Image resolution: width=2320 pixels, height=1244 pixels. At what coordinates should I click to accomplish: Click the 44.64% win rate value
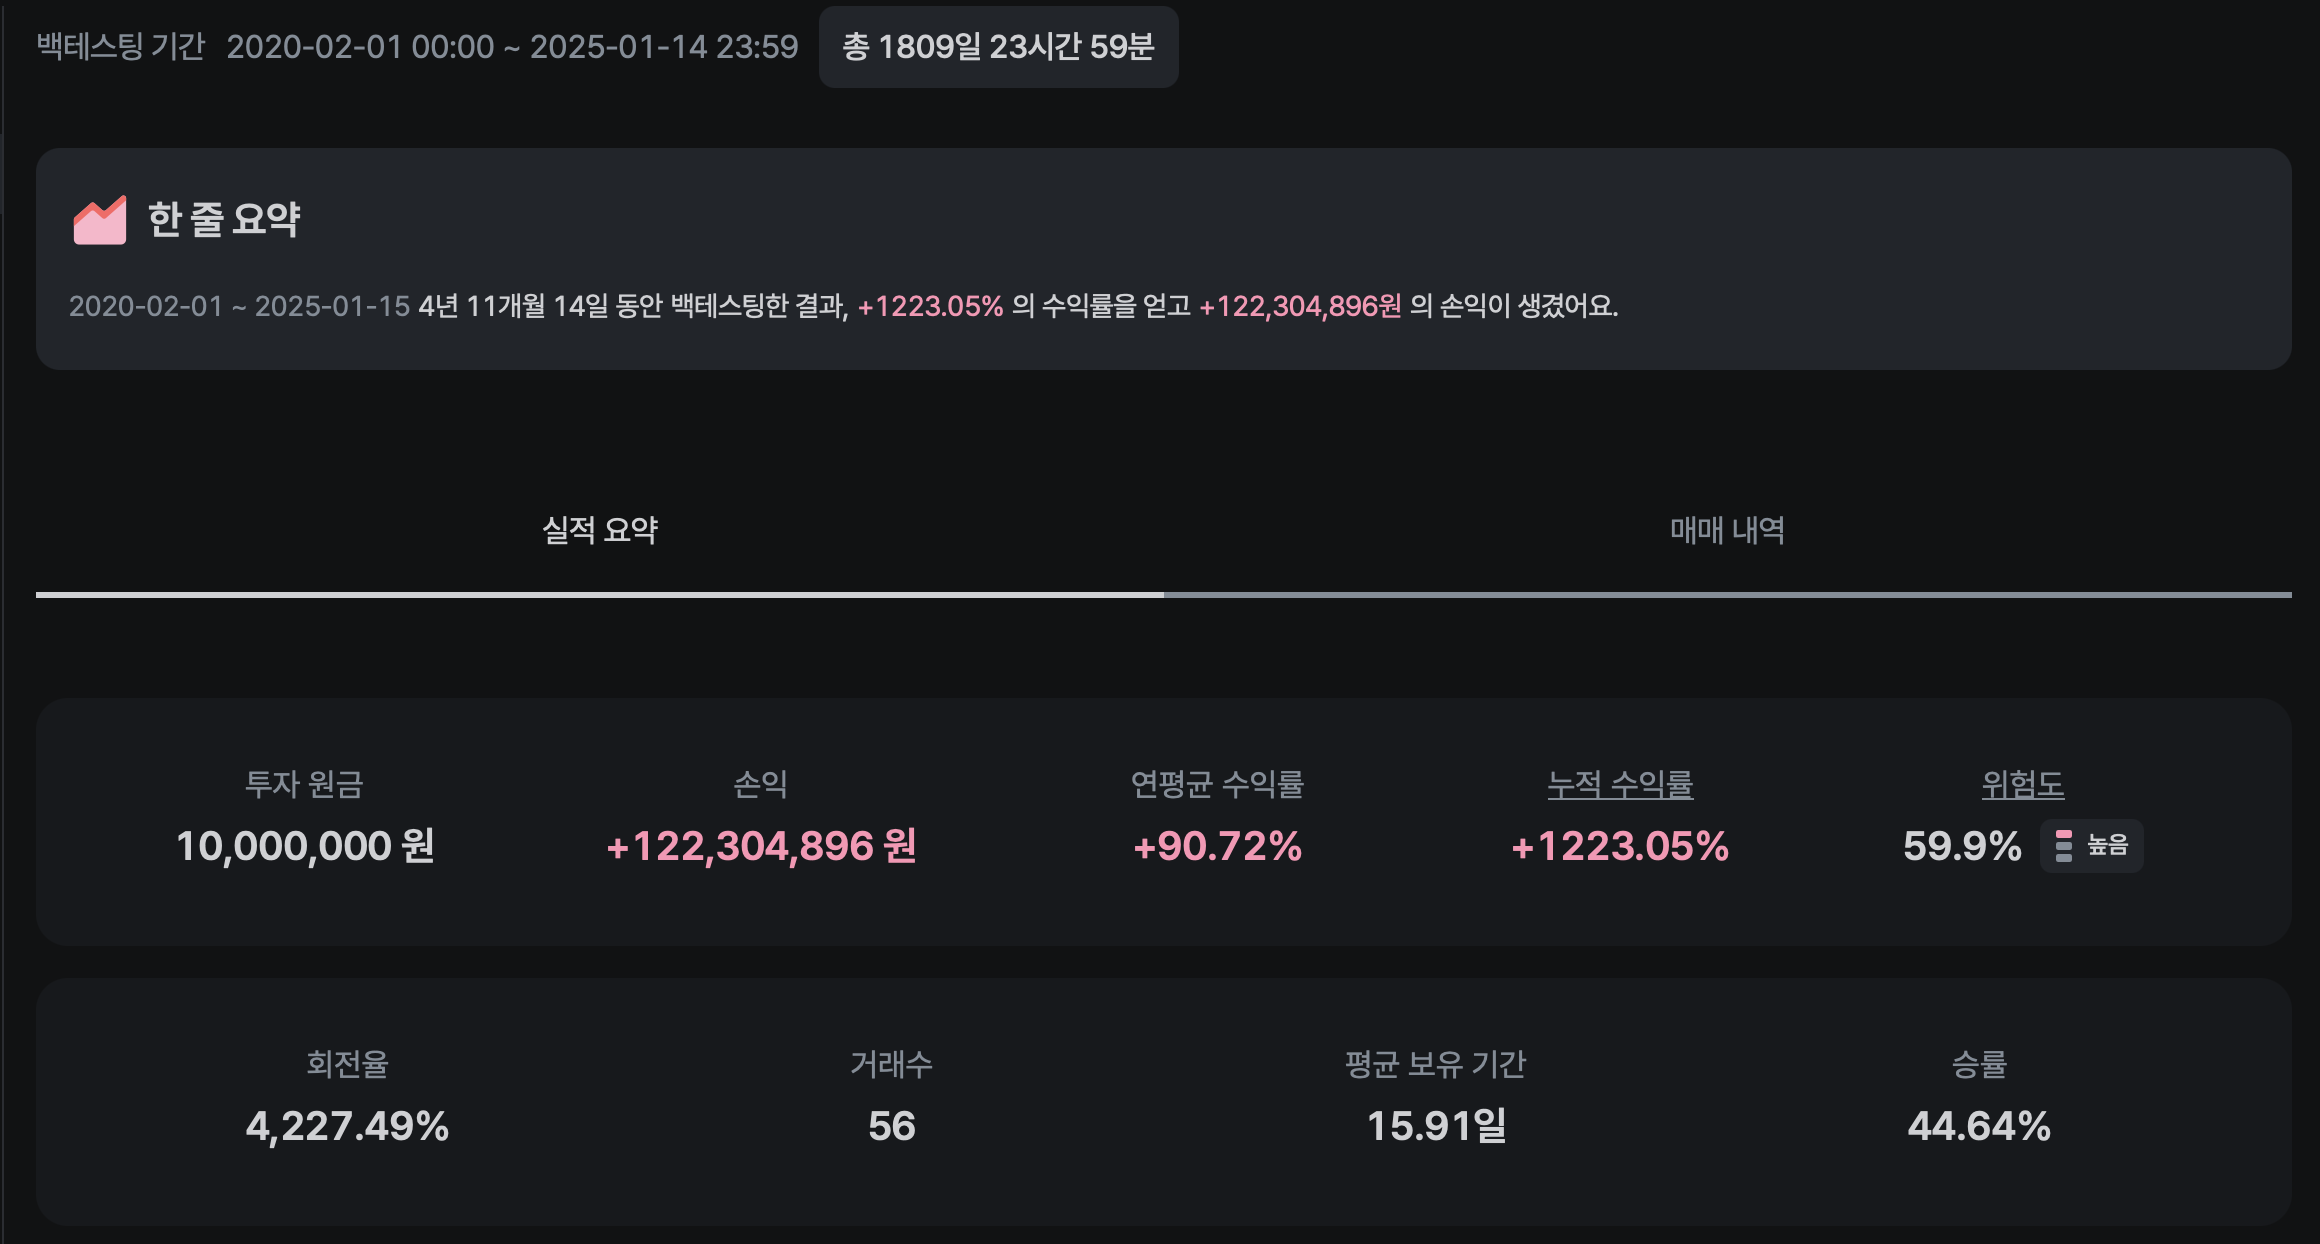click(x=1979, y=1126)
